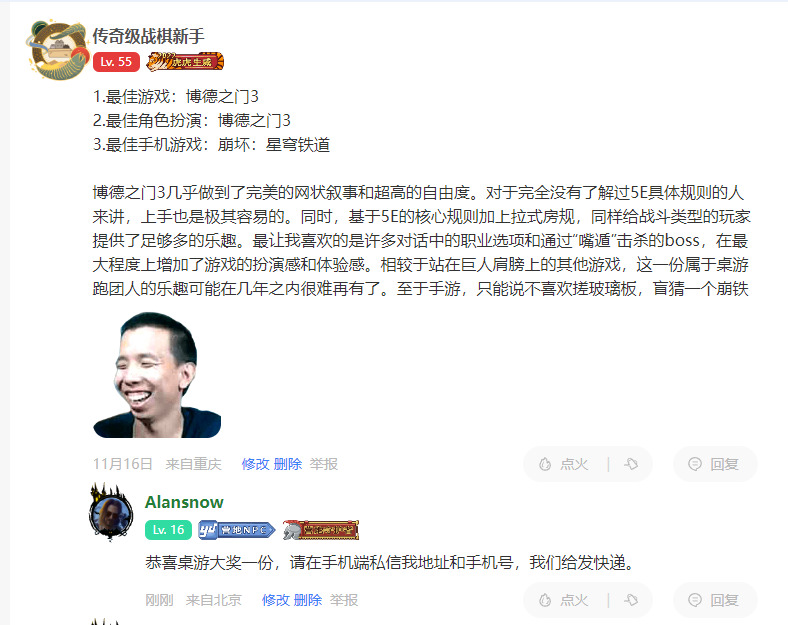Click the 当地NPC blue badge
788x625 pixels.
(236, 530)
